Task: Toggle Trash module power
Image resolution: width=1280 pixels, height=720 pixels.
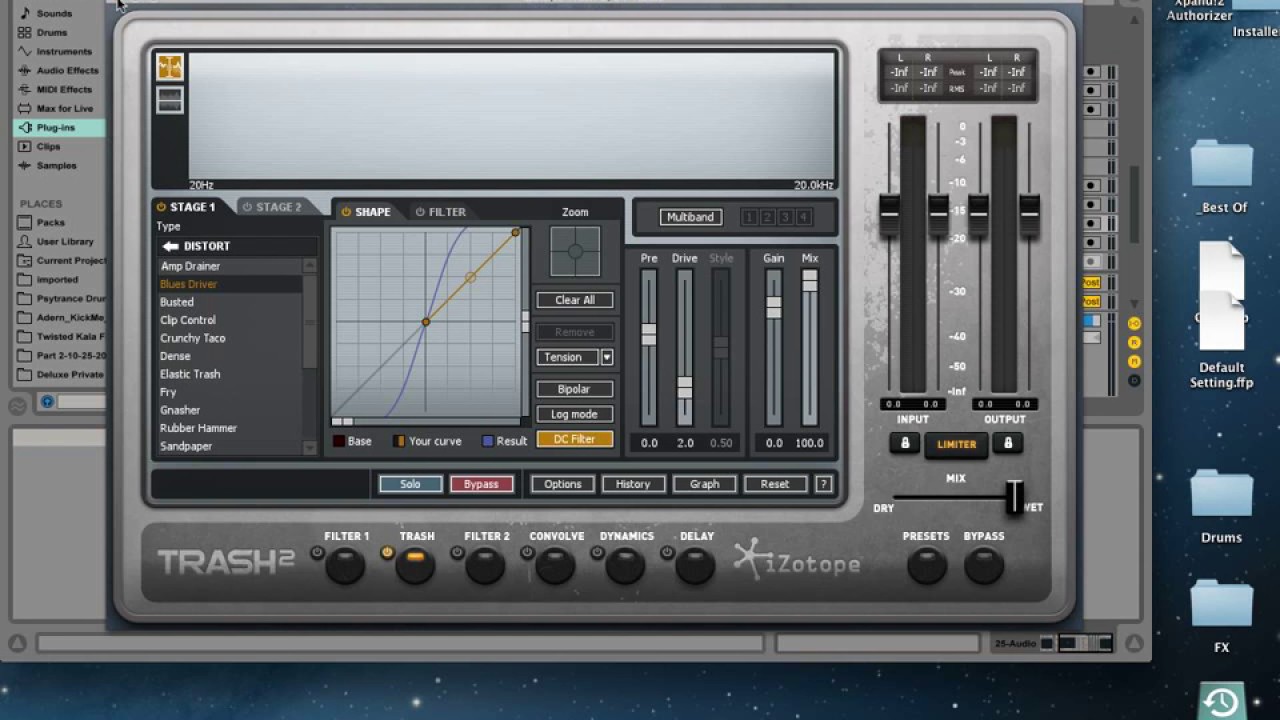Action: [387, 552]
